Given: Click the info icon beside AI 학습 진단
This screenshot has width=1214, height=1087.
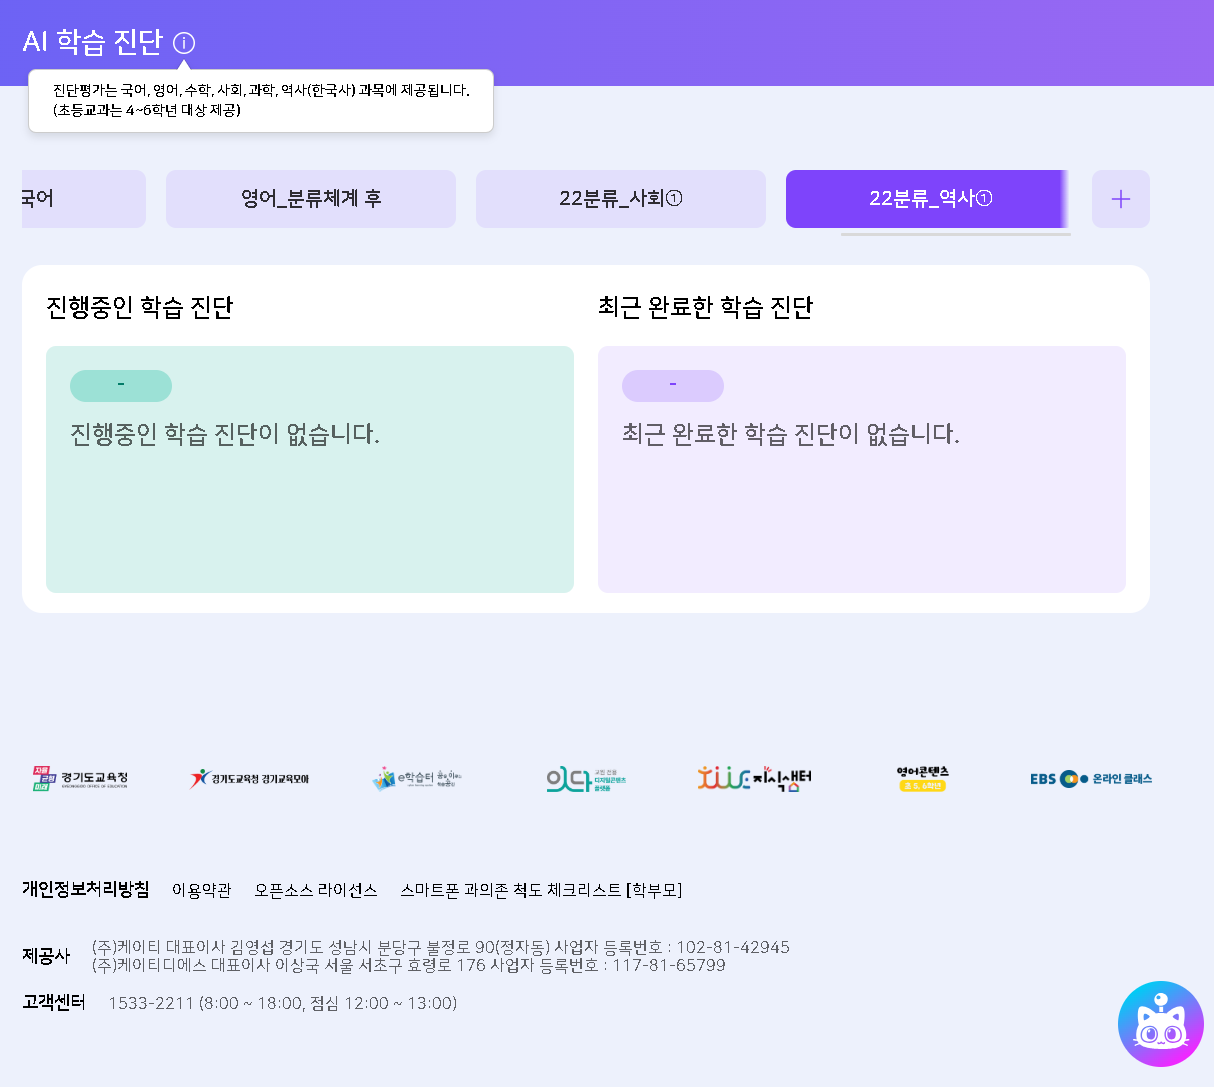Looking at the screenshot, I should point(184,43).
